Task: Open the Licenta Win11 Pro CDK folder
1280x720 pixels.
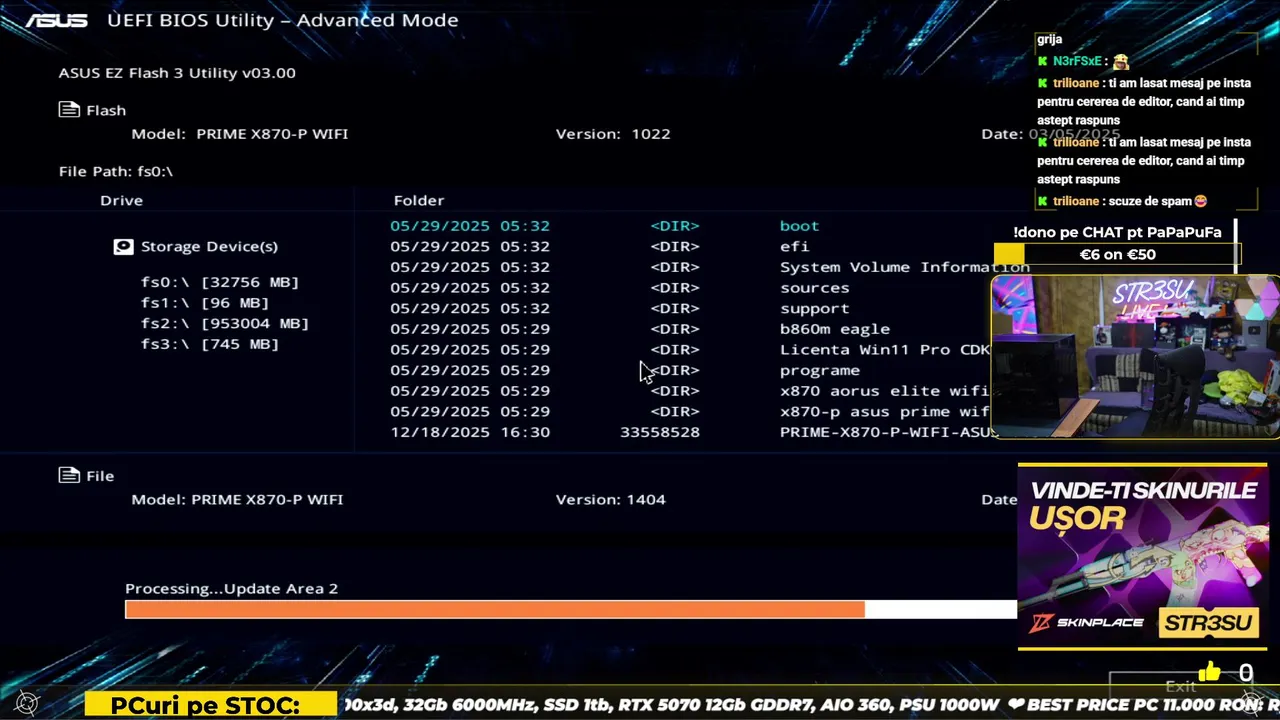Action: [x=885, y=349]
